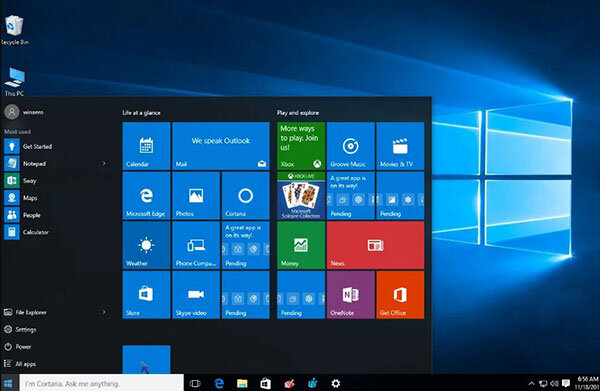Viewport: 600px width, 391px height.
Task: Open the Photos tile
Action: click(196, 196)
